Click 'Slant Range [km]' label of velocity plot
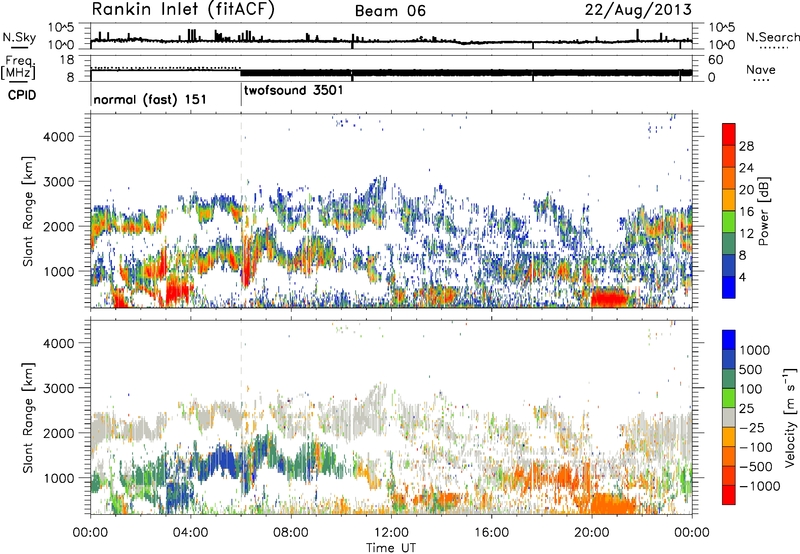800x554 pixels. (28, 417)
